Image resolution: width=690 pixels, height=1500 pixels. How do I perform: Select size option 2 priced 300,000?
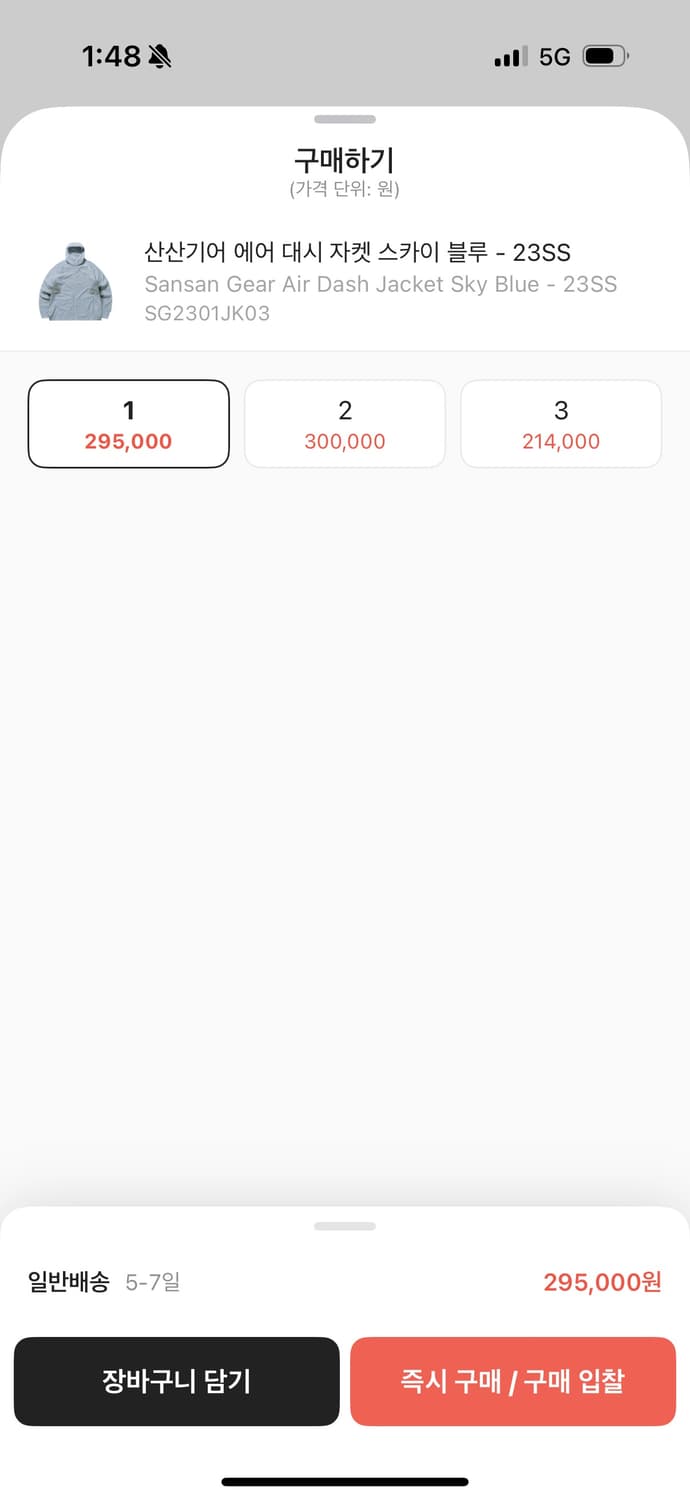pos(345,424)
